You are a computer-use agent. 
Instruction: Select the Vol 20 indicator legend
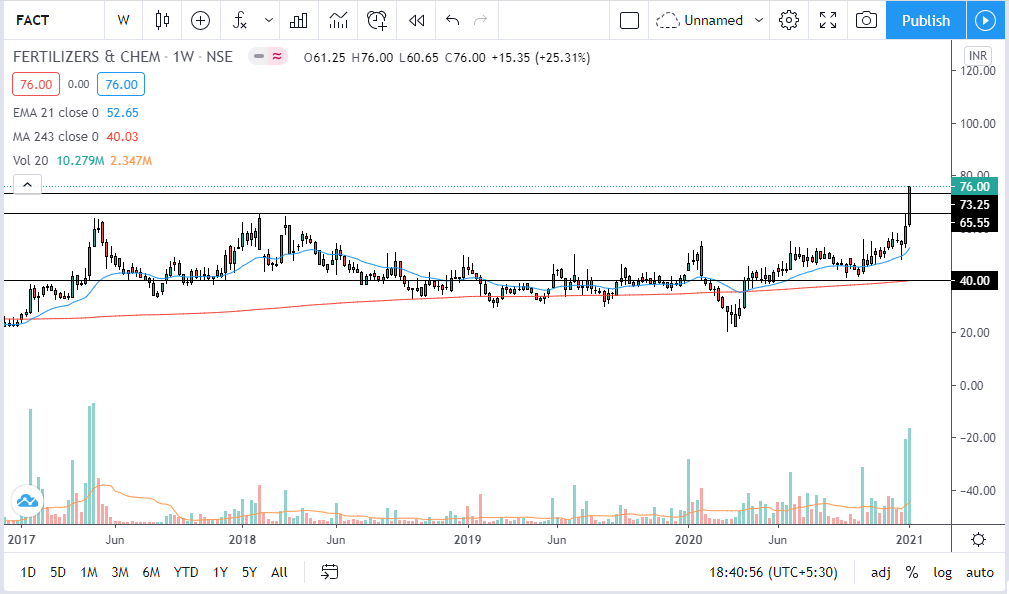pyautogui.click(x=31, y=160)
